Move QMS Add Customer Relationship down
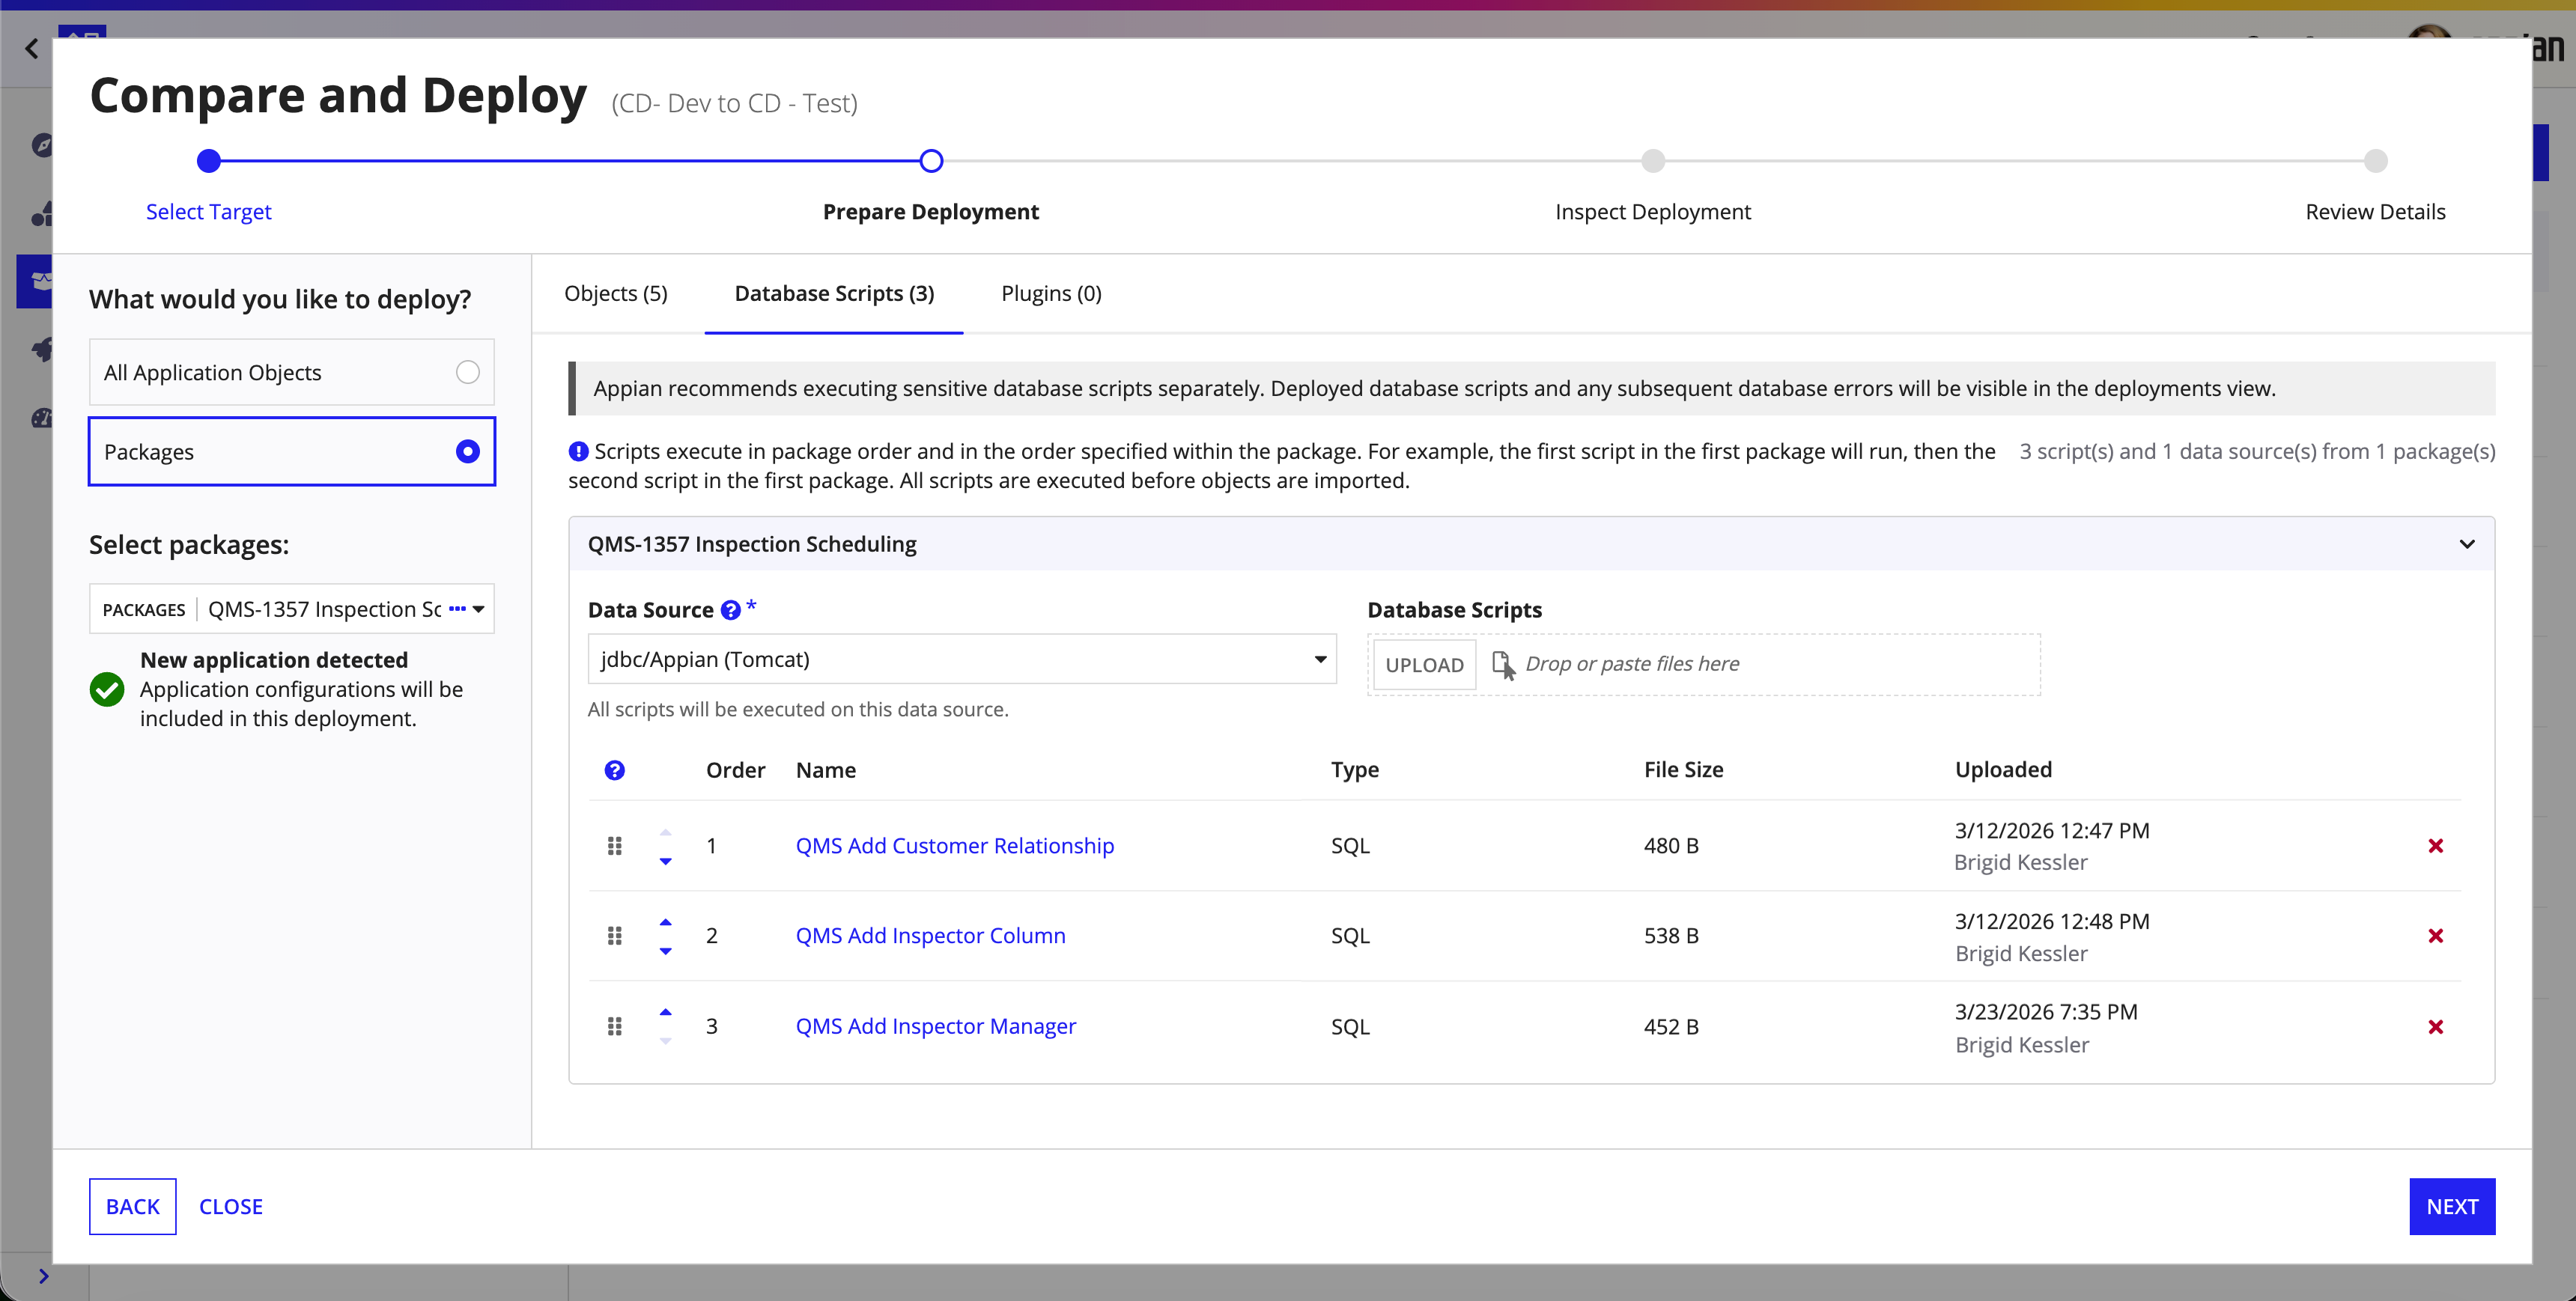 point(666,861)
